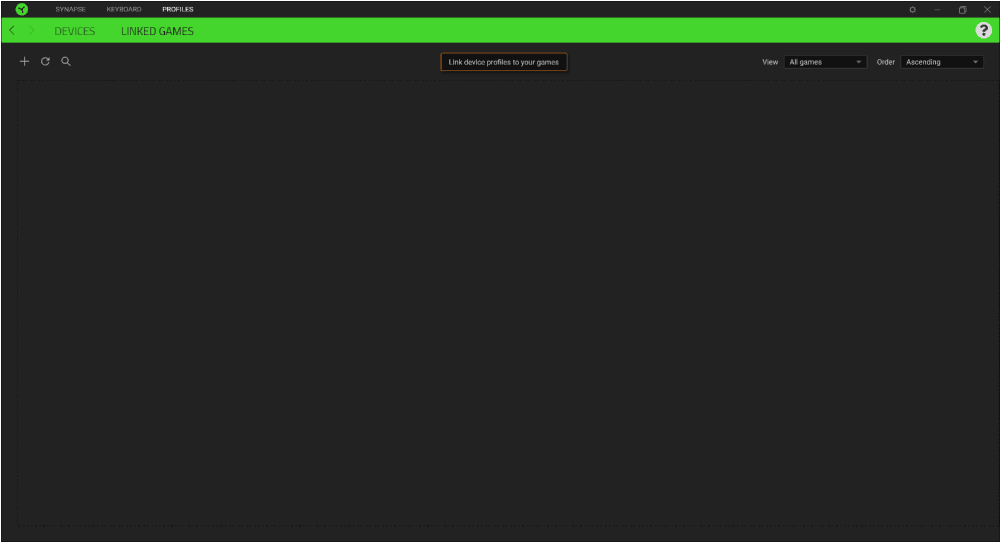Viewport: 1001px width, 542px height.
Task: Refresh the linked games list
Action: click(45, 62)
